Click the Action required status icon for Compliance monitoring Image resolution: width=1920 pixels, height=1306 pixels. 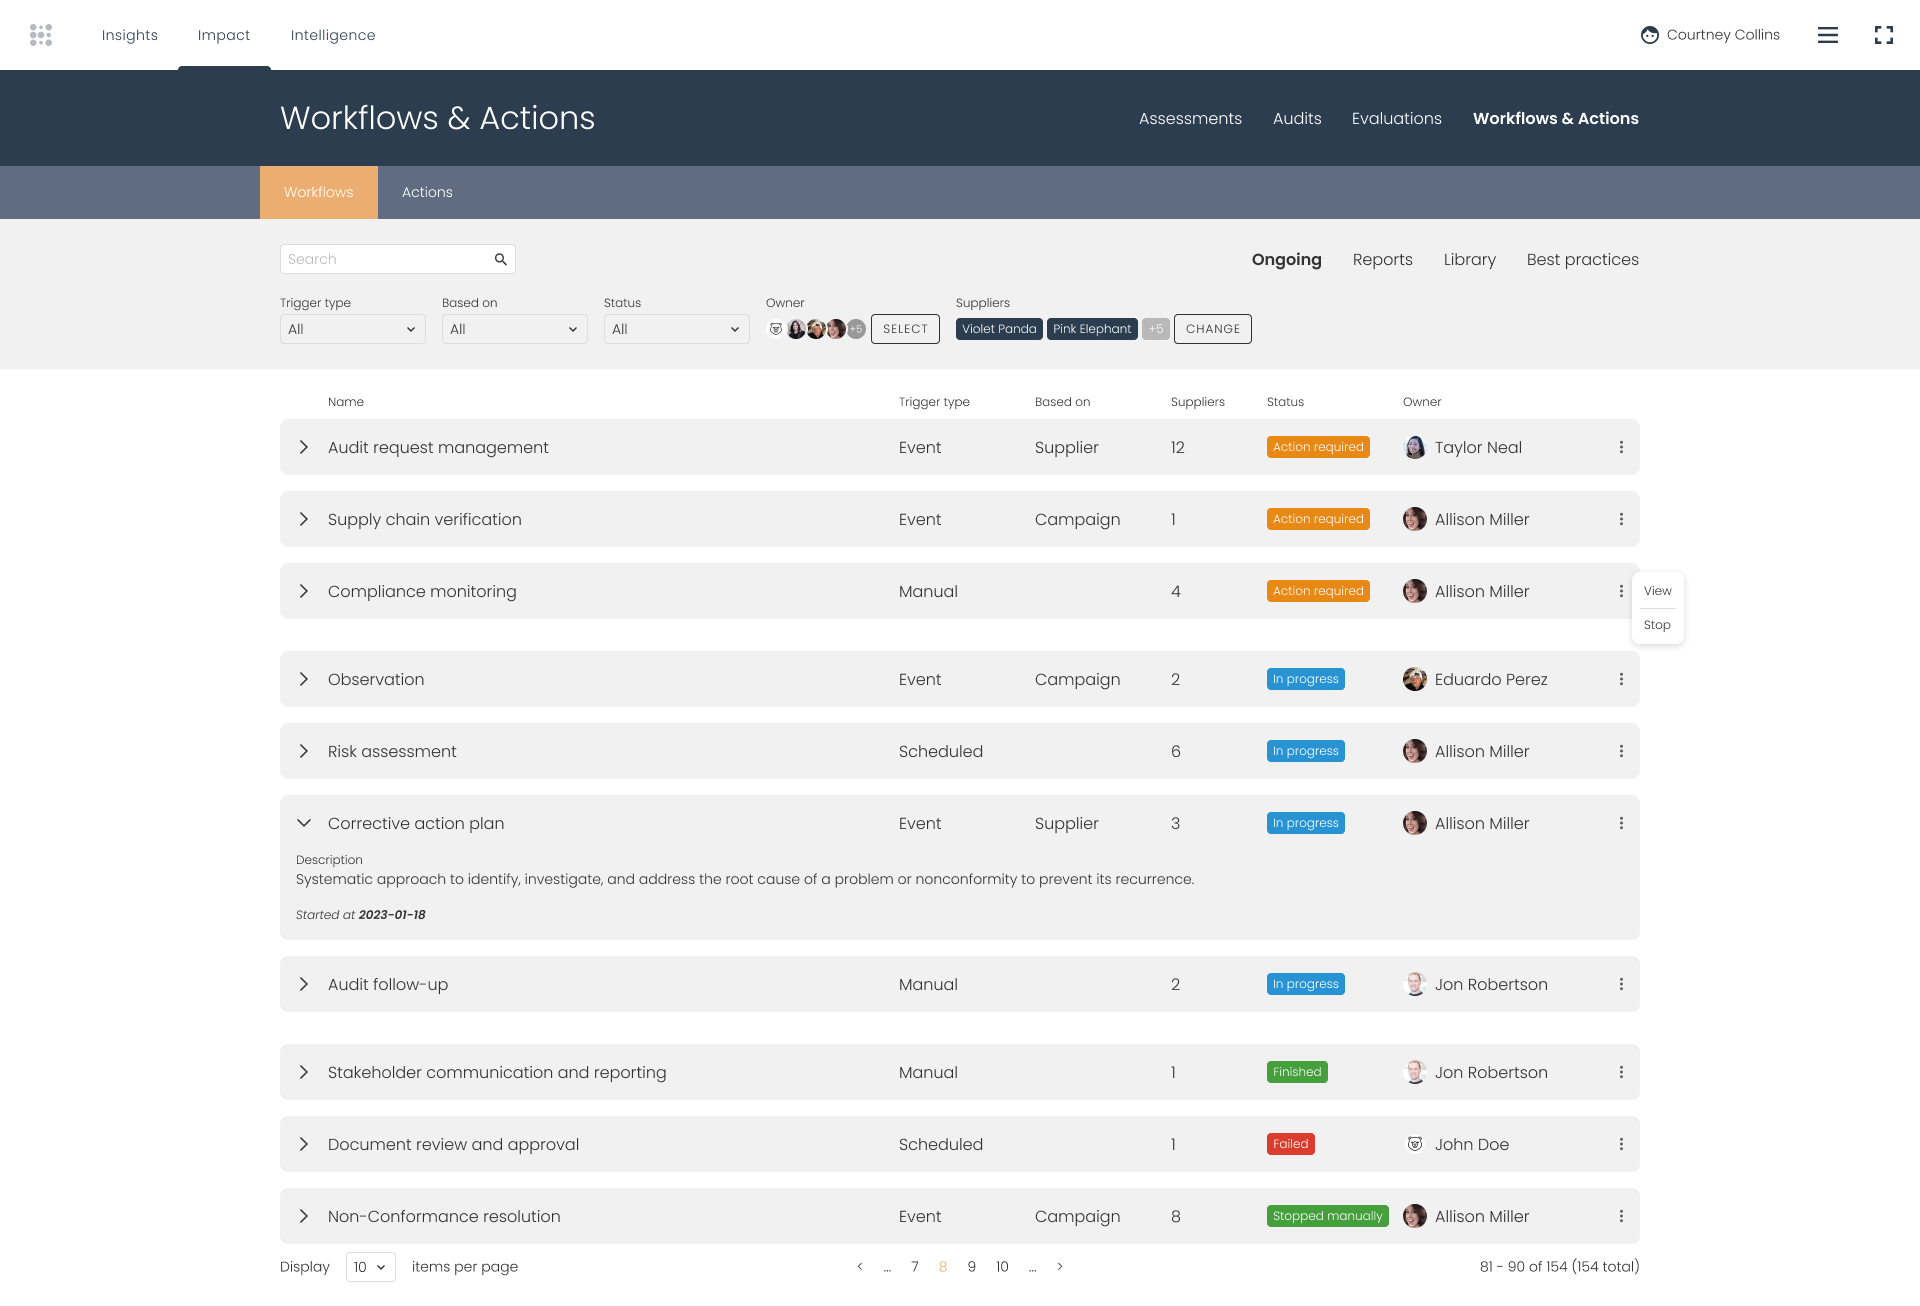(x=1318, y=590)
